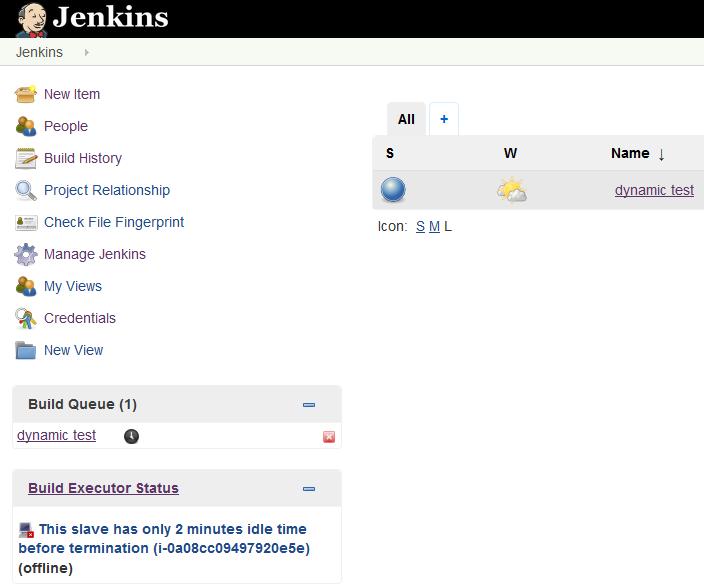Image resolution: width=704 pixels, height=588 pixels.
Task: Open the New View link
Action: (x=74, y=350)
